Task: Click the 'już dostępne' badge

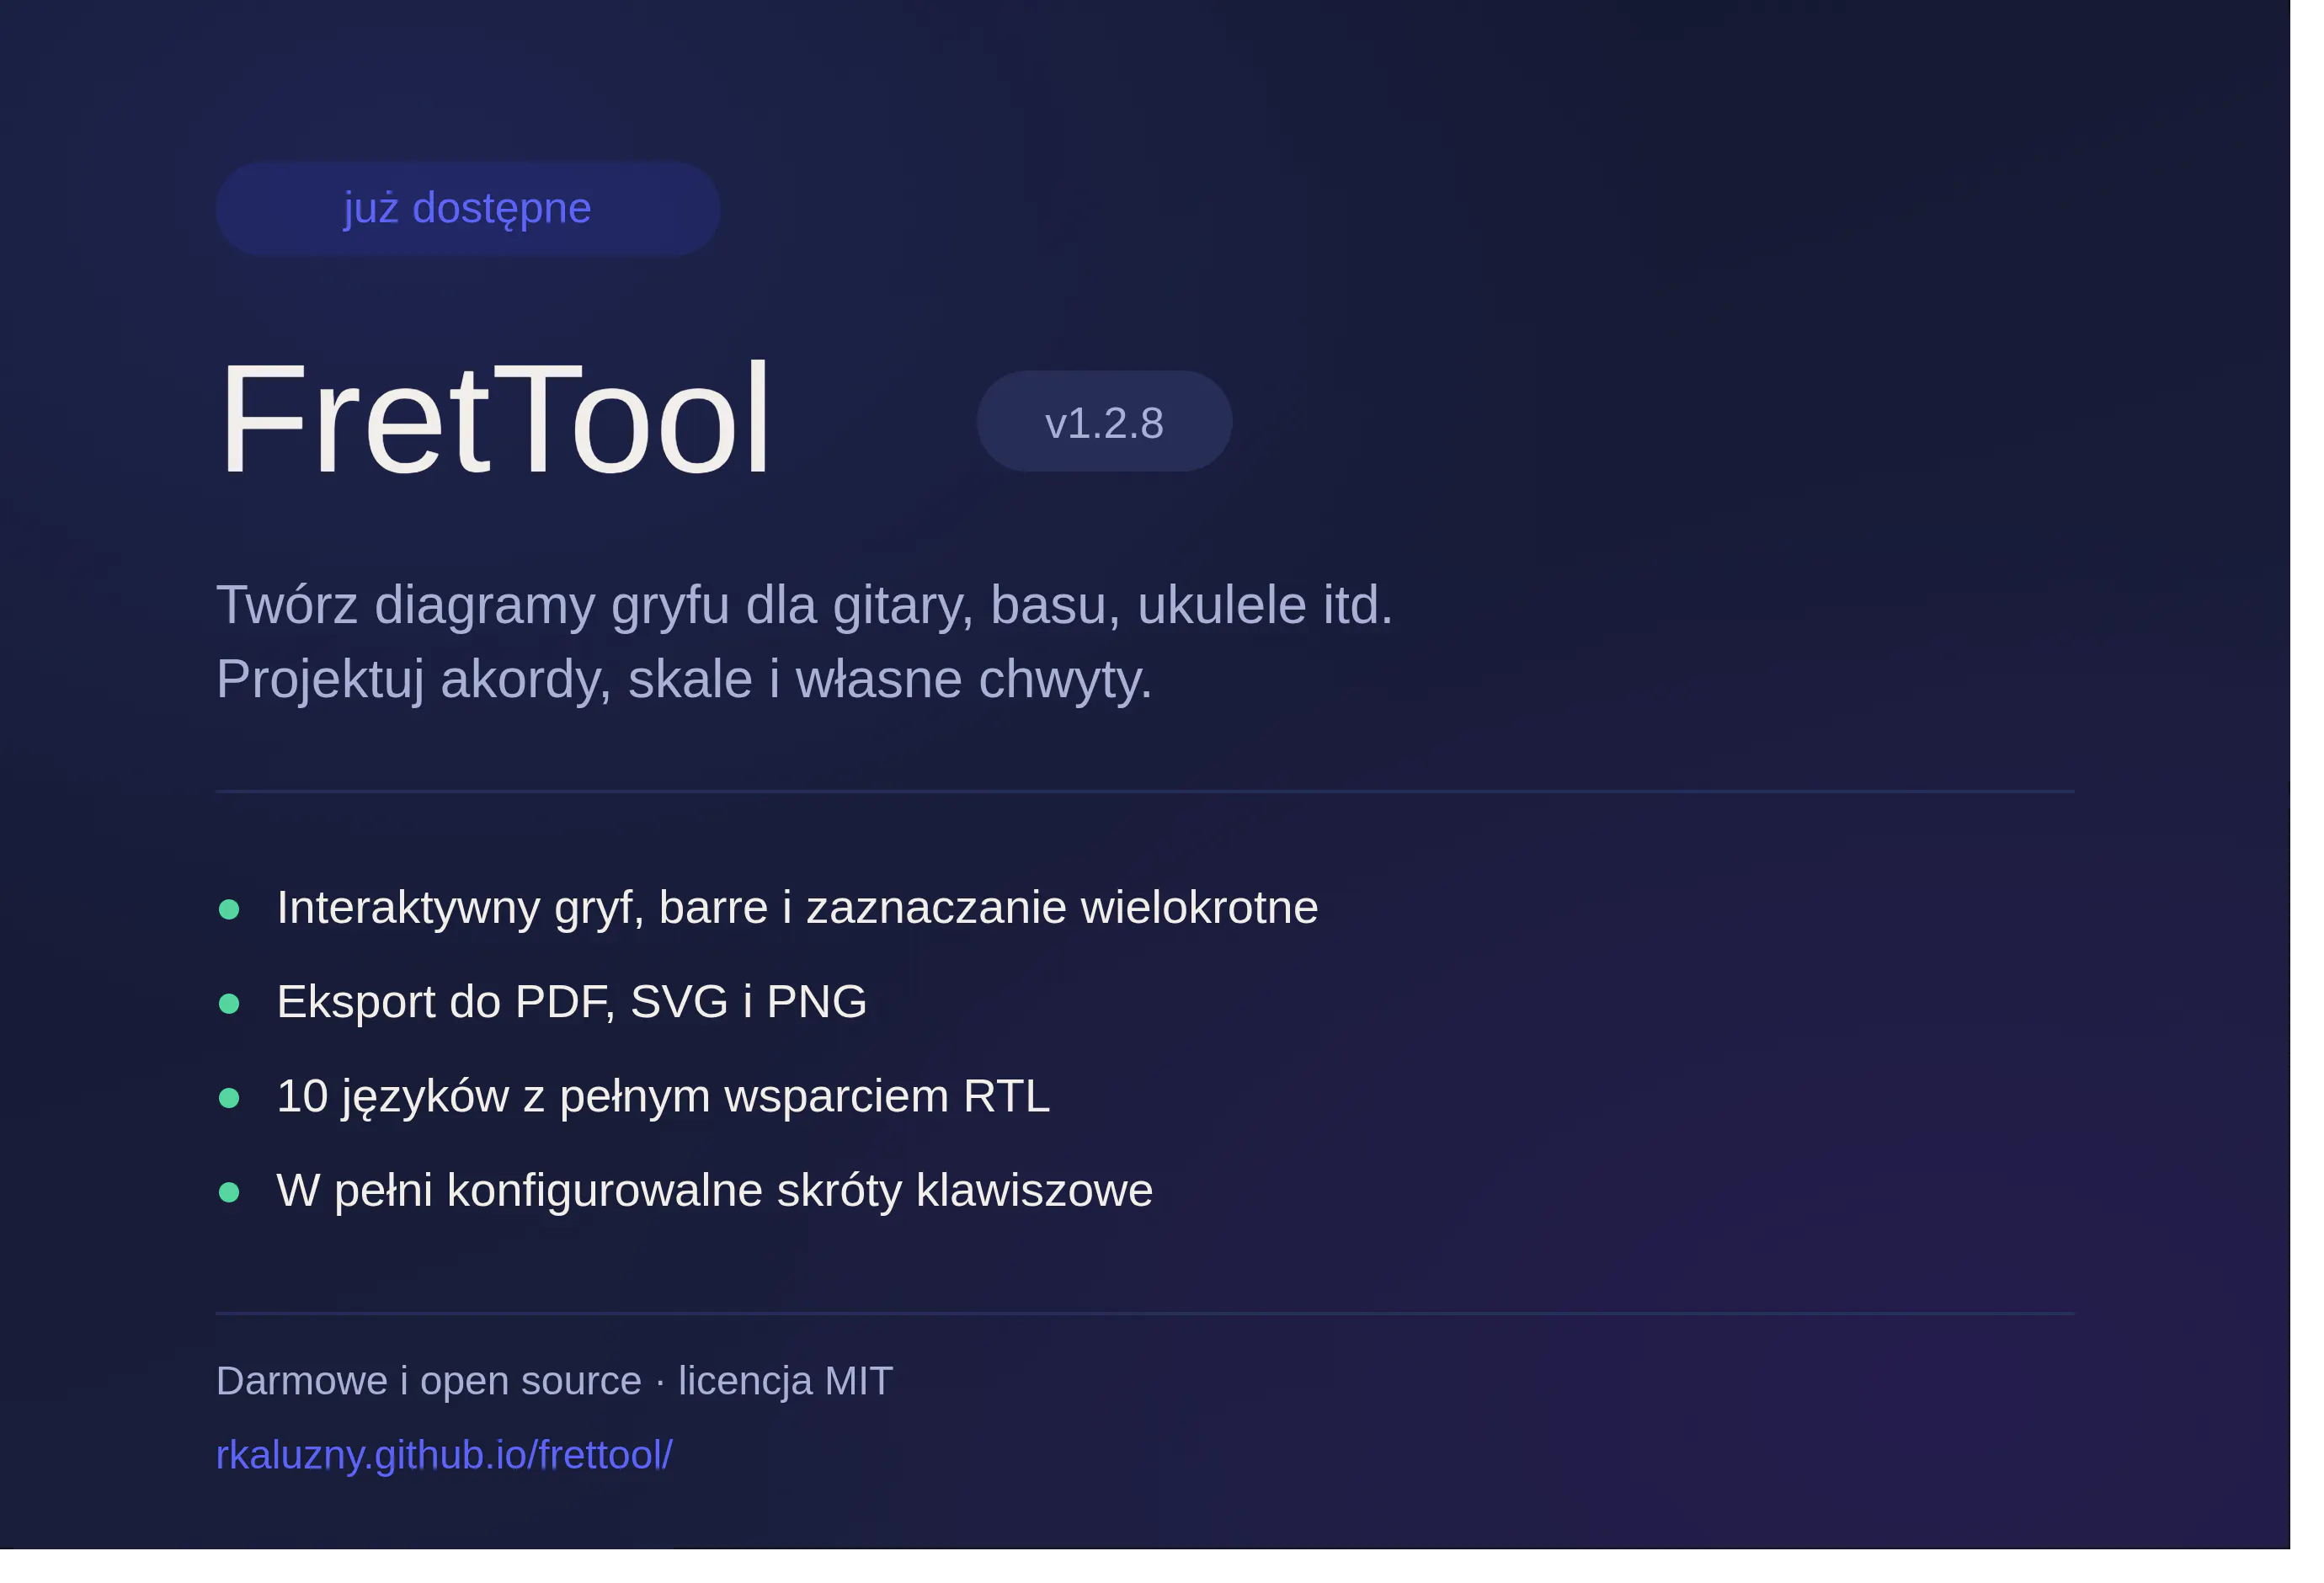Action: [468, 208]
